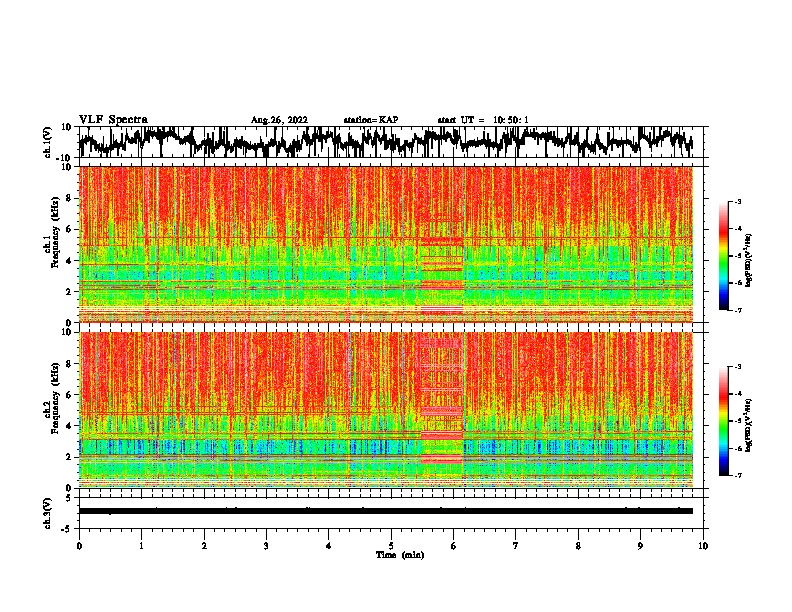Click the ch.1 colorbar "log(PSD)" units label

pyautogui.click(x=749, y=261)
